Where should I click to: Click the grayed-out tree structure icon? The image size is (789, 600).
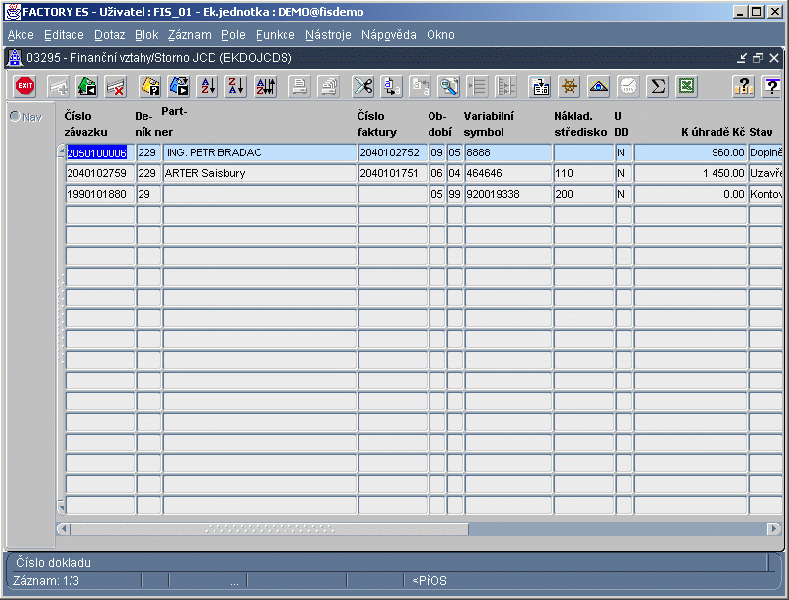(506, 86)
